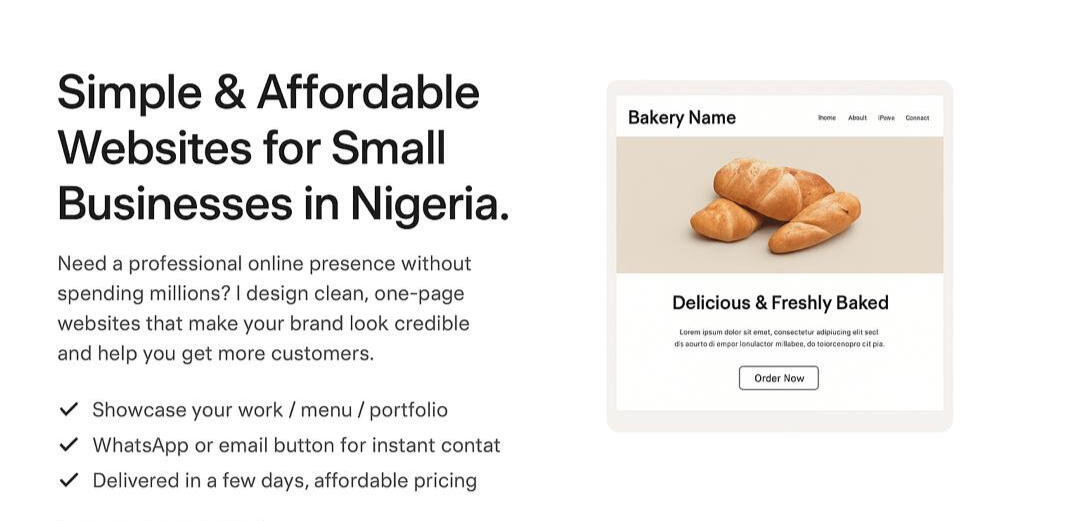This screenshot has width=1080, height=521.
Task: Select the About nav item
Action: coord(857,118)
